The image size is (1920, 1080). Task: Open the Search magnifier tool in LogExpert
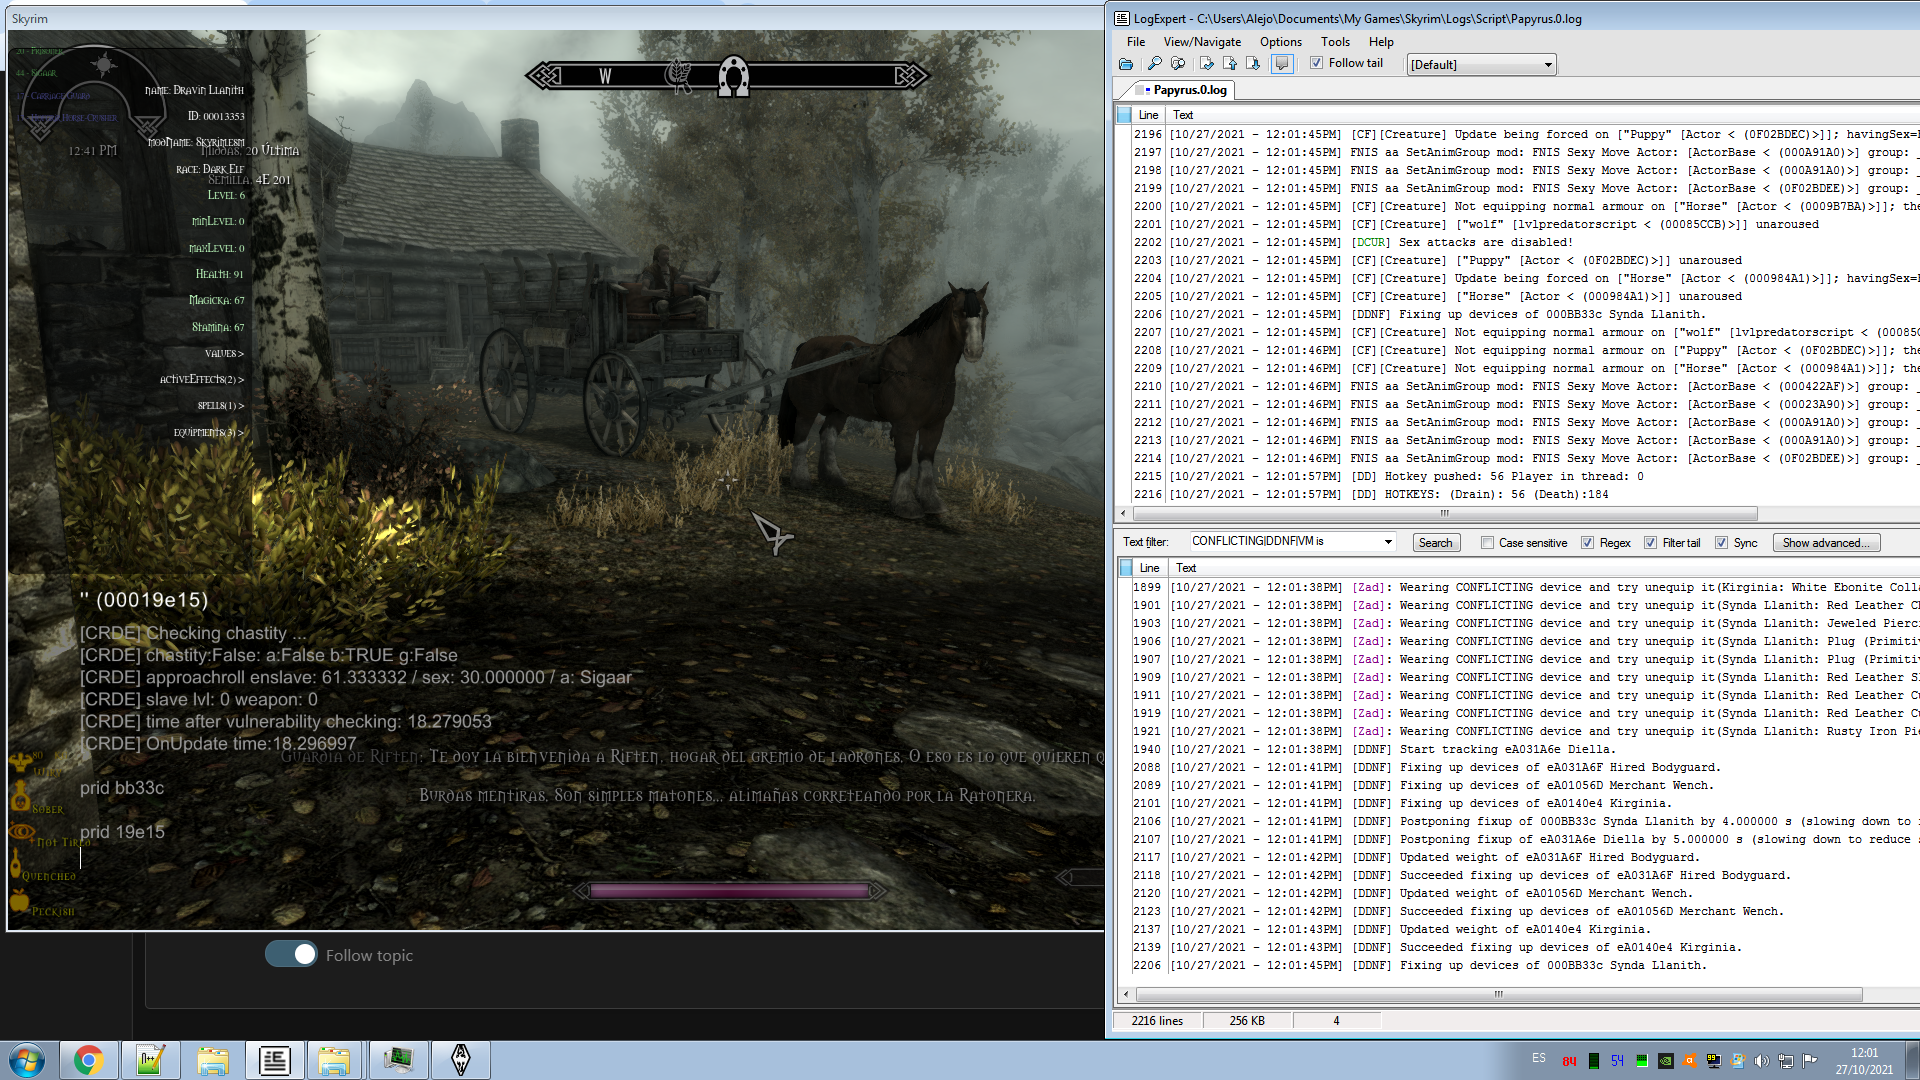point(1154,64)
